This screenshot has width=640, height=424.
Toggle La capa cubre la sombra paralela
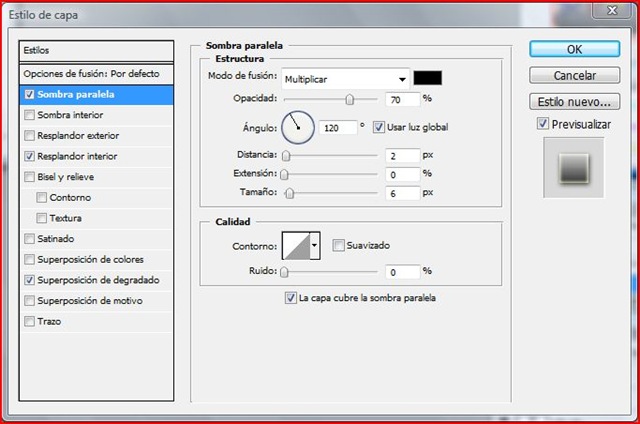pyautogui.click(x=291, y=298)
